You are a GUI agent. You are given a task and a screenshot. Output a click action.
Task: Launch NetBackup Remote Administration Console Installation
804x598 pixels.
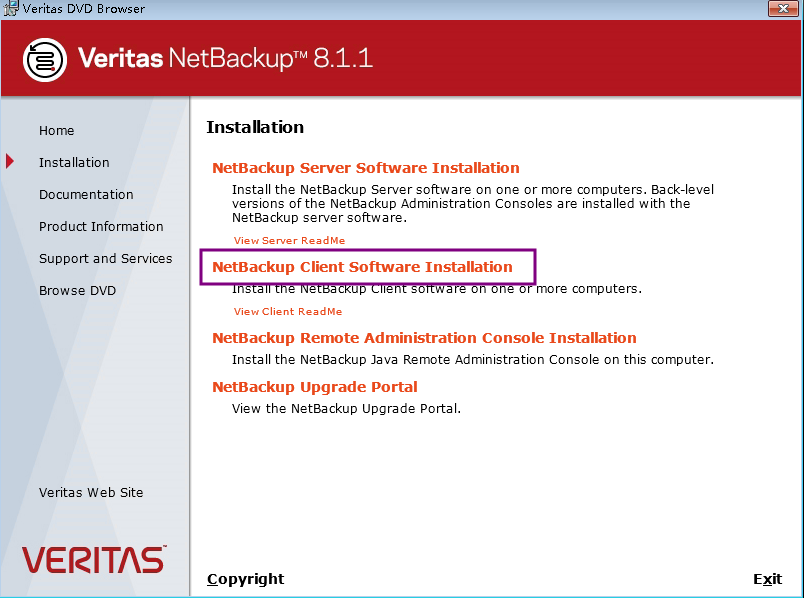423,338
